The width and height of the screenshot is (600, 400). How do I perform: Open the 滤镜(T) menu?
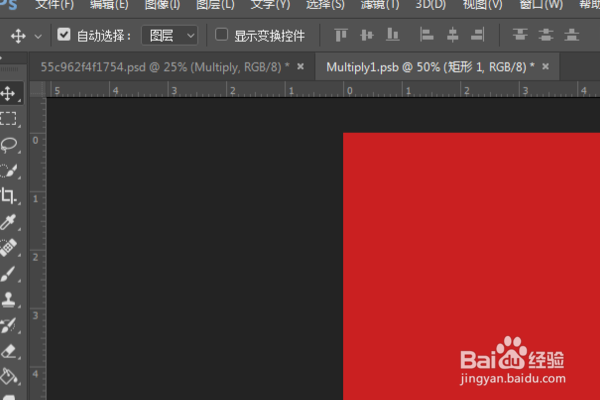[380, 5]
